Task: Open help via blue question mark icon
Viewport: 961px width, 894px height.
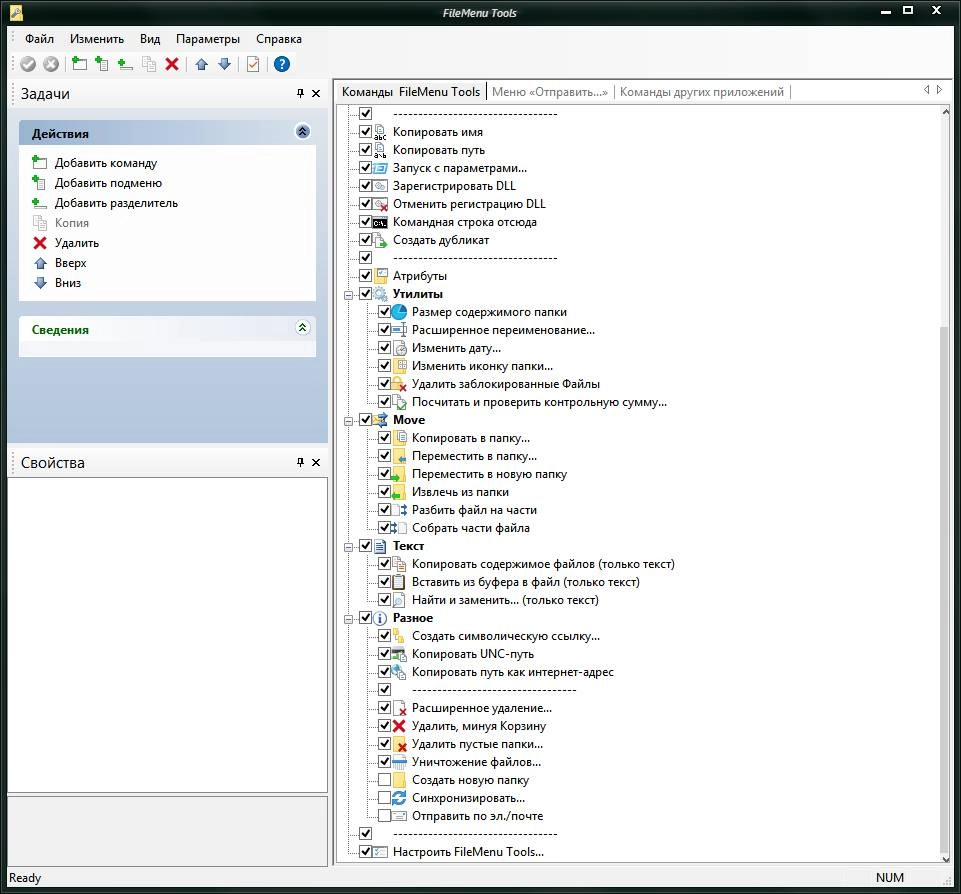Action: pyautogui.click(x=282, y=64)
